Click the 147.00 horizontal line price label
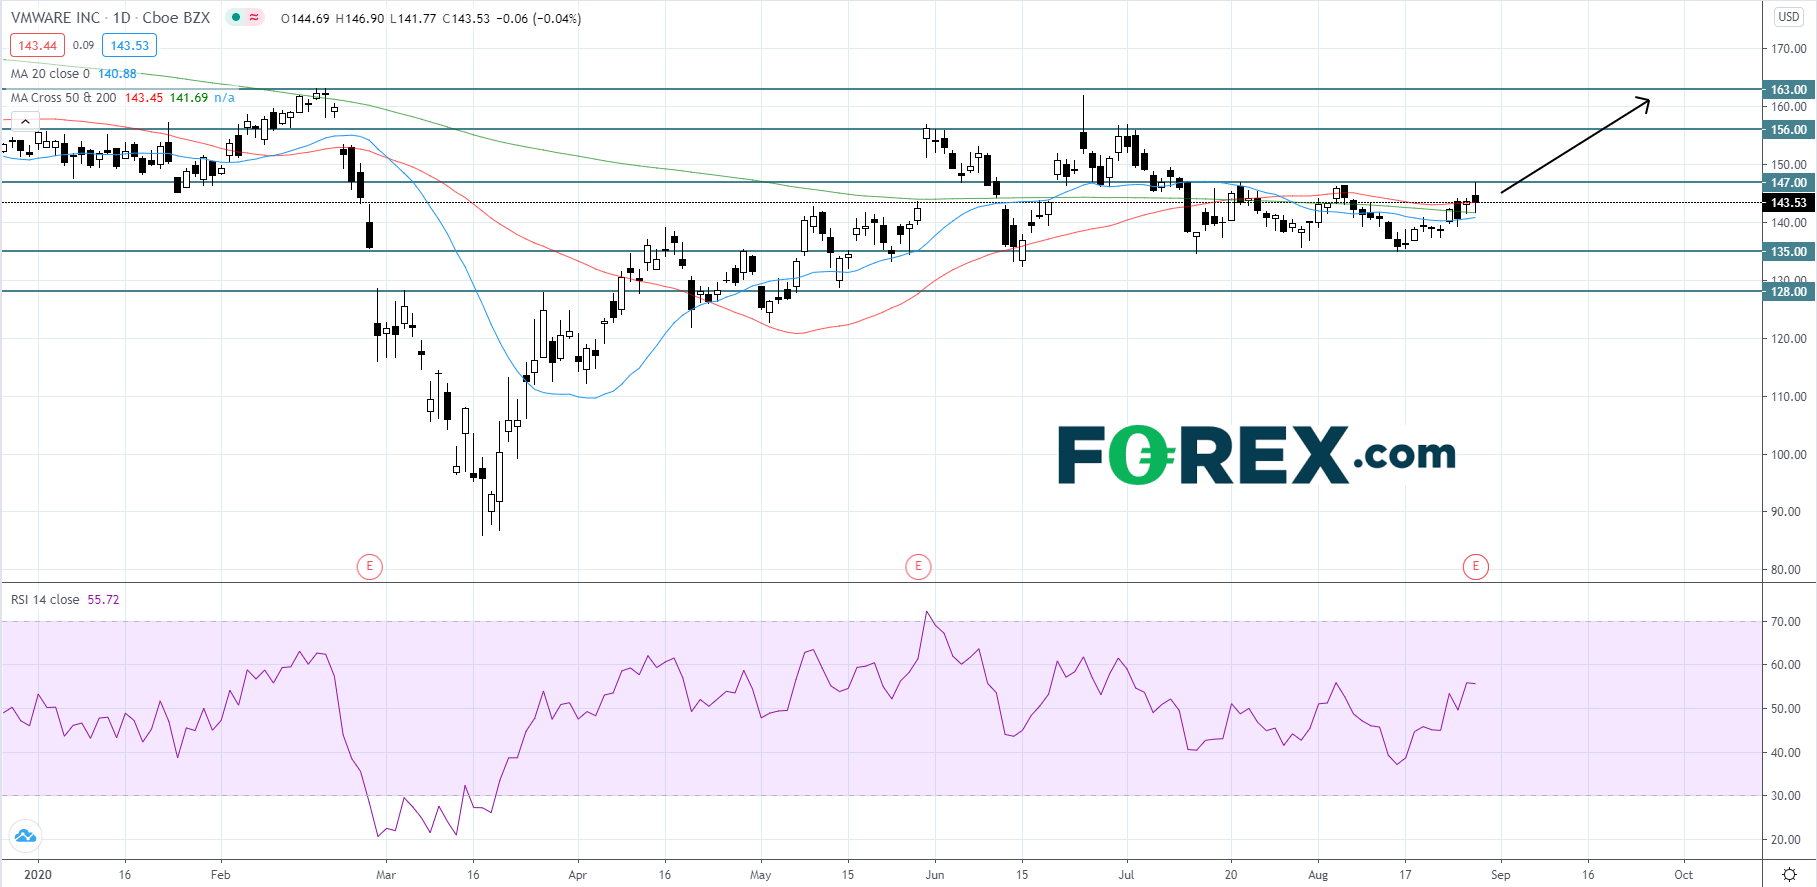1817x887 pixels. pos(1789,183)
